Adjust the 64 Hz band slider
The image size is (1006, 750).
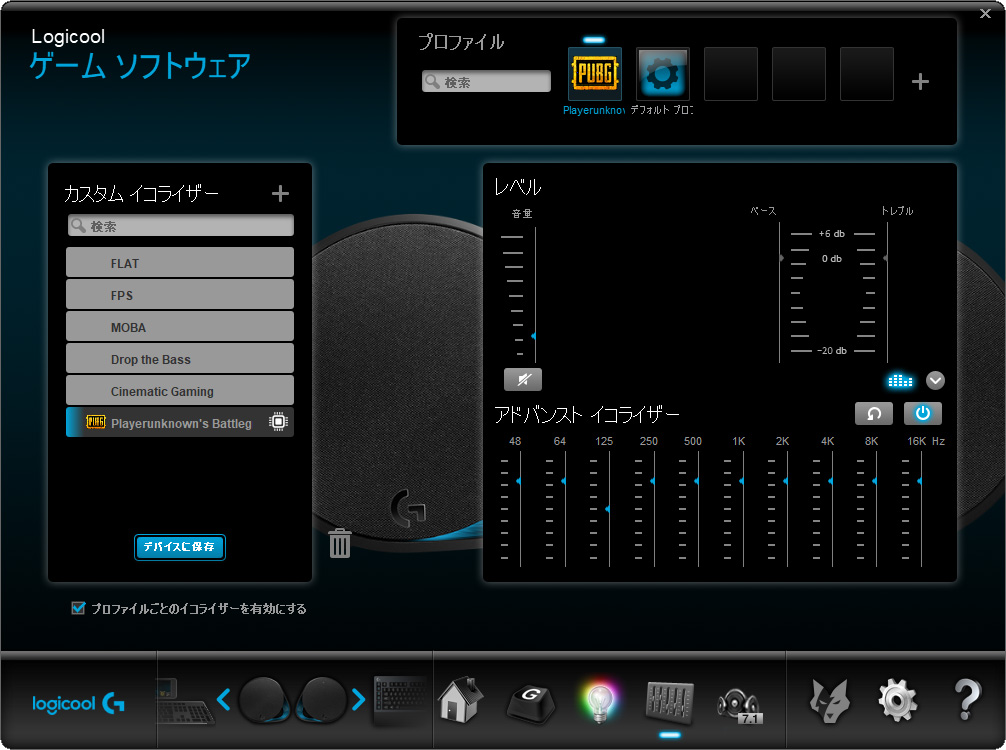(x=563, y=481)
